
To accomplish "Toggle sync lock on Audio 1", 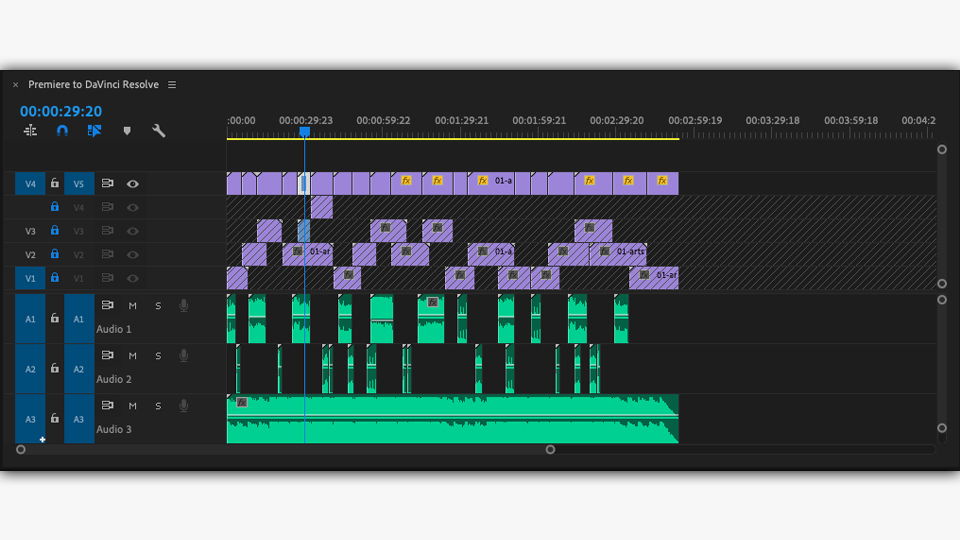I will (x=107, y=305).
